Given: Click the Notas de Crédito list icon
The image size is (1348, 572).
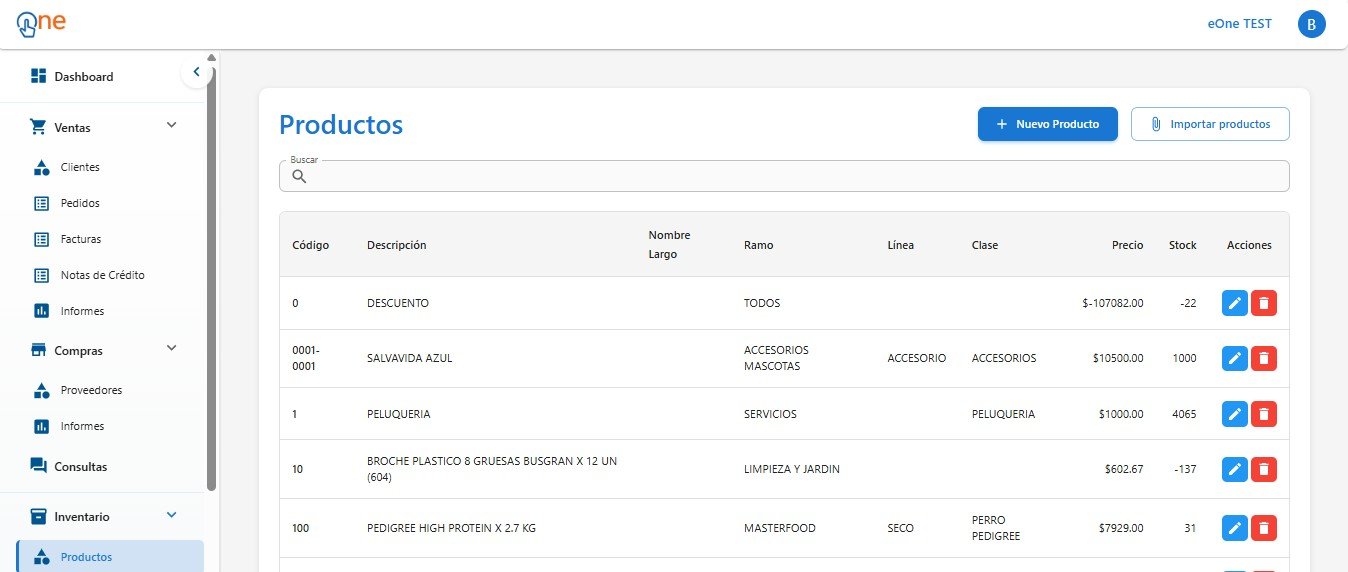Looking at the screenshot, I should (x=42, y=275).
